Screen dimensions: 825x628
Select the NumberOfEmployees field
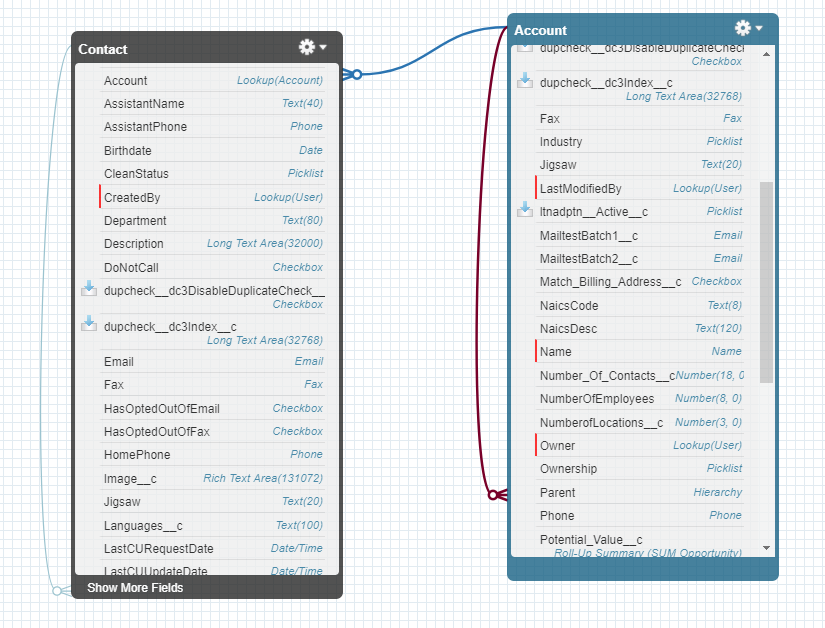[640, 399]
